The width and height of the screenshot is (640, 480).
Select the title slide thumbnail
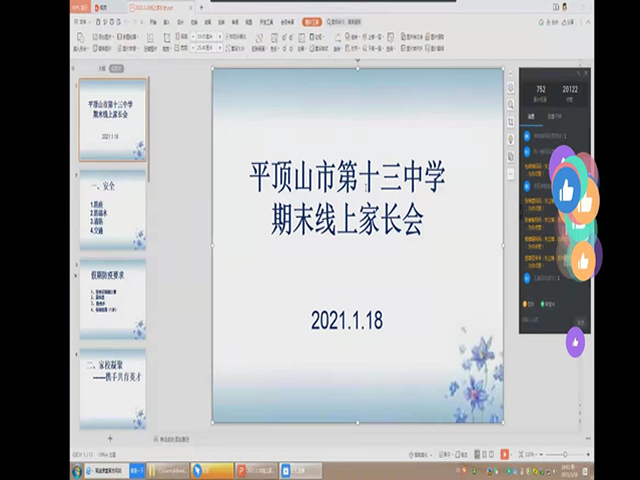coord(113,120)
